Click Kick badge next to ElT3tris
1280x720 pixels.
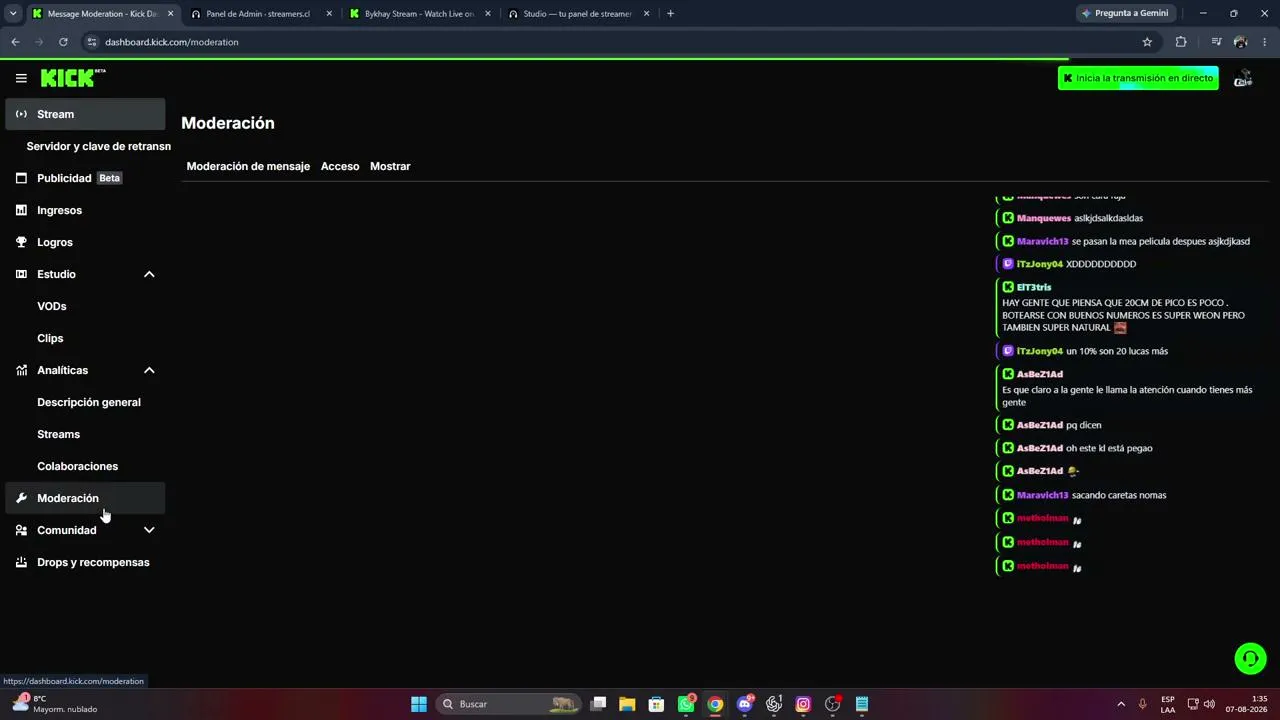pyautogui.click(x=1008, y=287)
